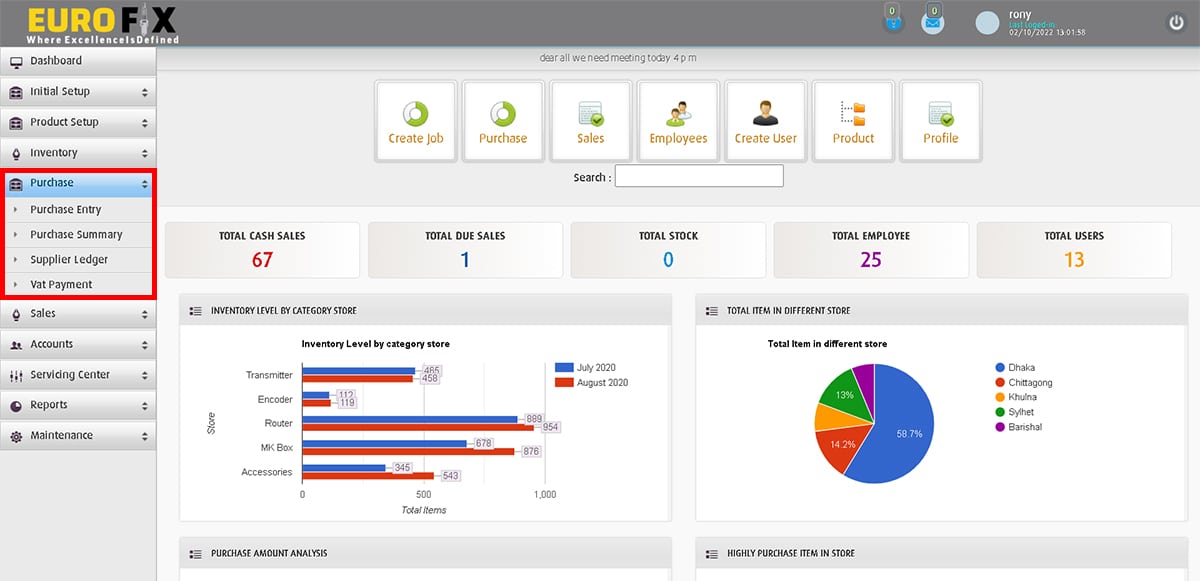Image resolution: width=1200 pixels, height=581 pixels.
Task: Collapse the Purchase sidebar section
Action: [78, 183]
